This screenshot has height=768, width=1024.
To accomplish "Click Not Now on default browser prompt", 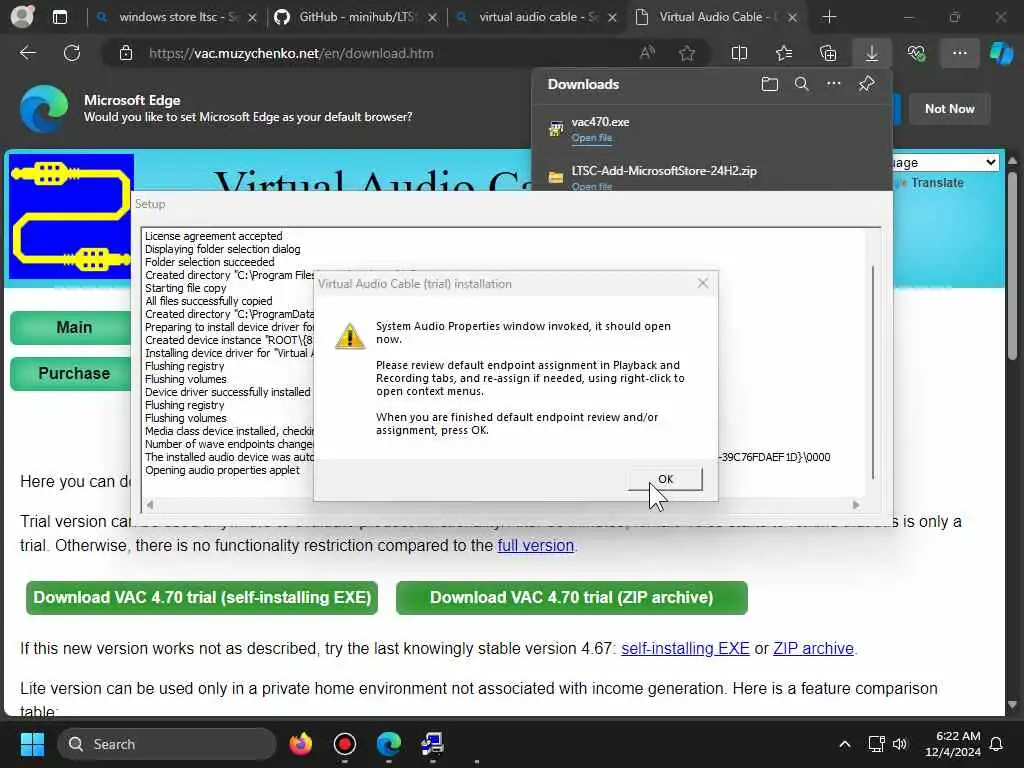I will 950,109.
